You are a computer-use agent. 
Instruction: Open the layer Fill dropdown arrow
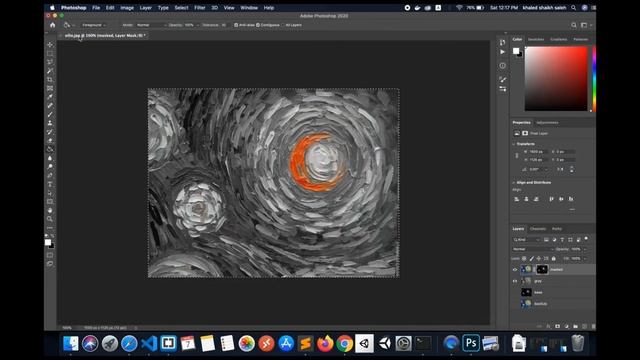(x=584, y=258)
